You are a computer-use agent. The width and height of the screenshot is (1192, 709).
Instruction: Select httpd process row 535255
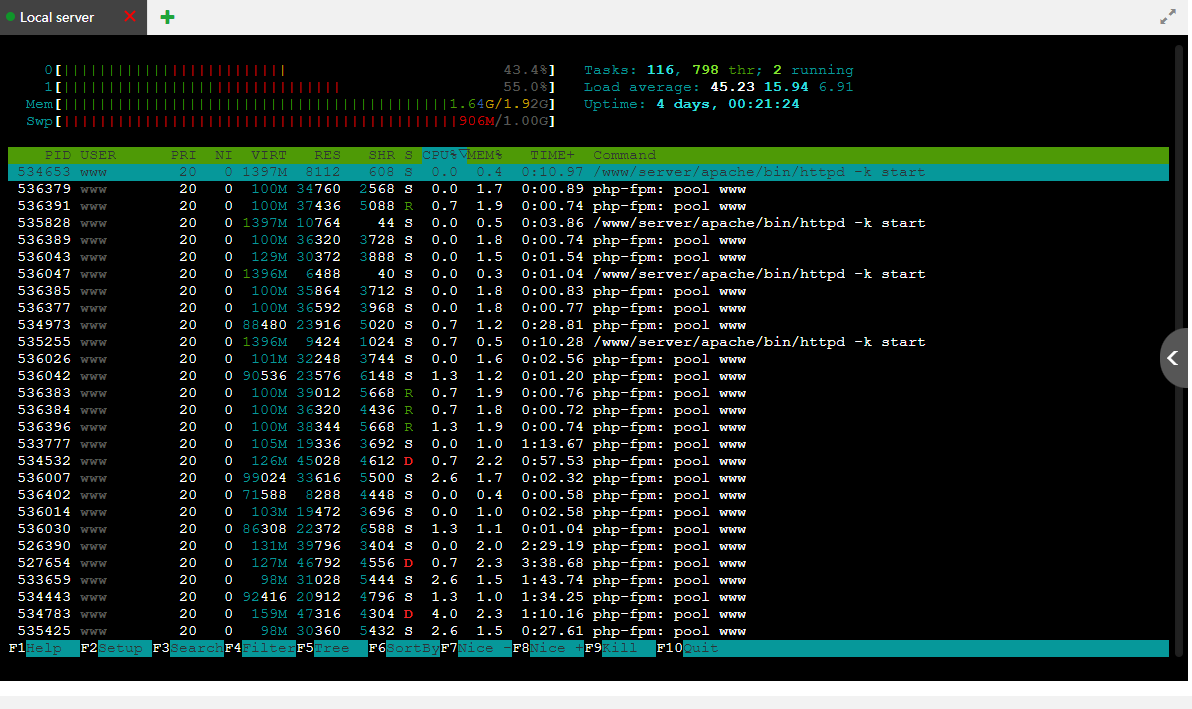pyautogui.click(x=588, y=342)
